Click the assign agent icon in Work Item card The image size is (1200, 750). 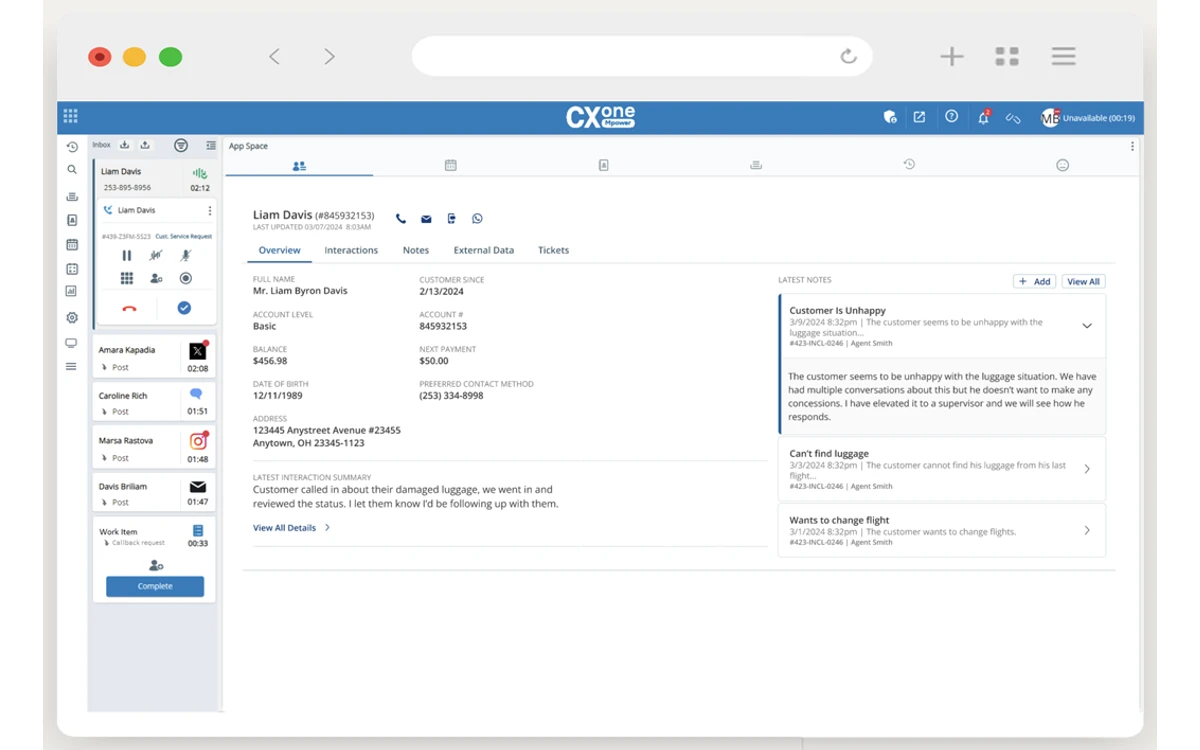156,565
